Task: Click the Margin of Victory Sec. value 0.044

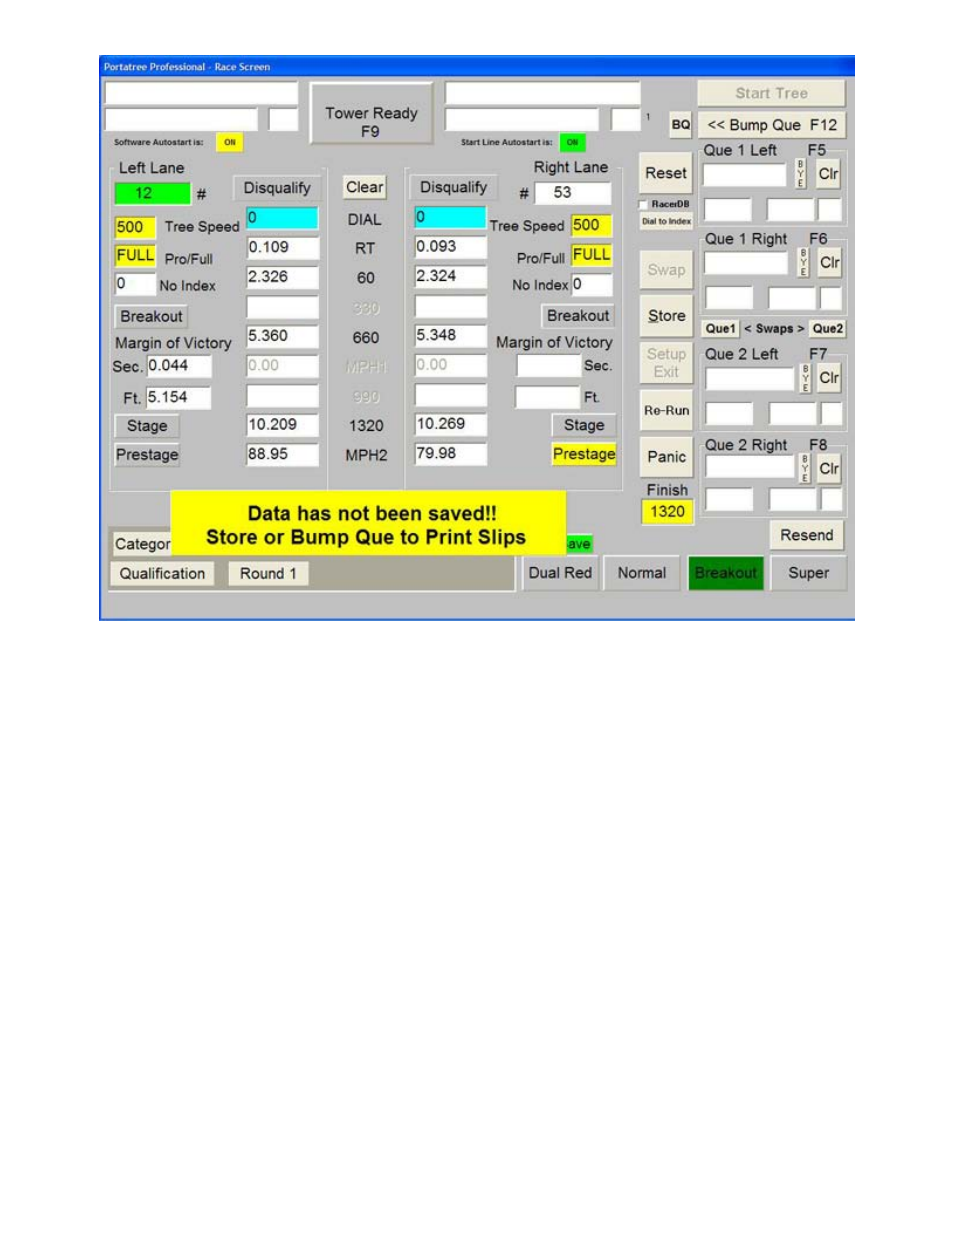Action: [x=179, y=367]
